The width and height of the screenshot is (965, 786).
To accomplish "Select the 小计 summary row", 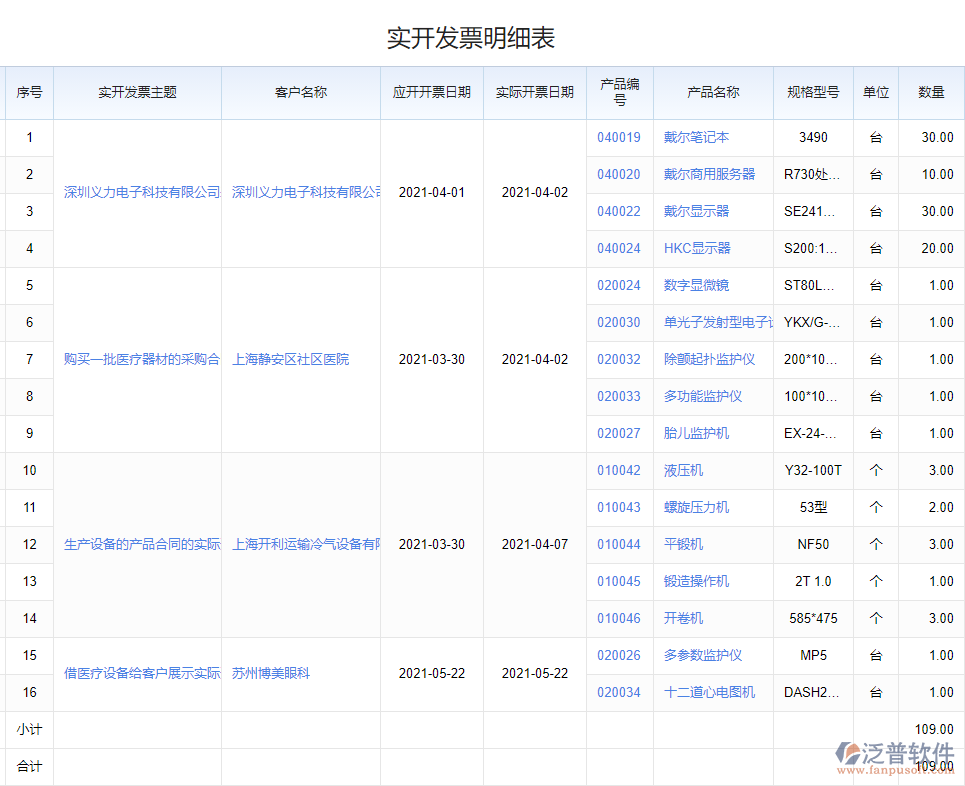I will [x=28, y=729].
